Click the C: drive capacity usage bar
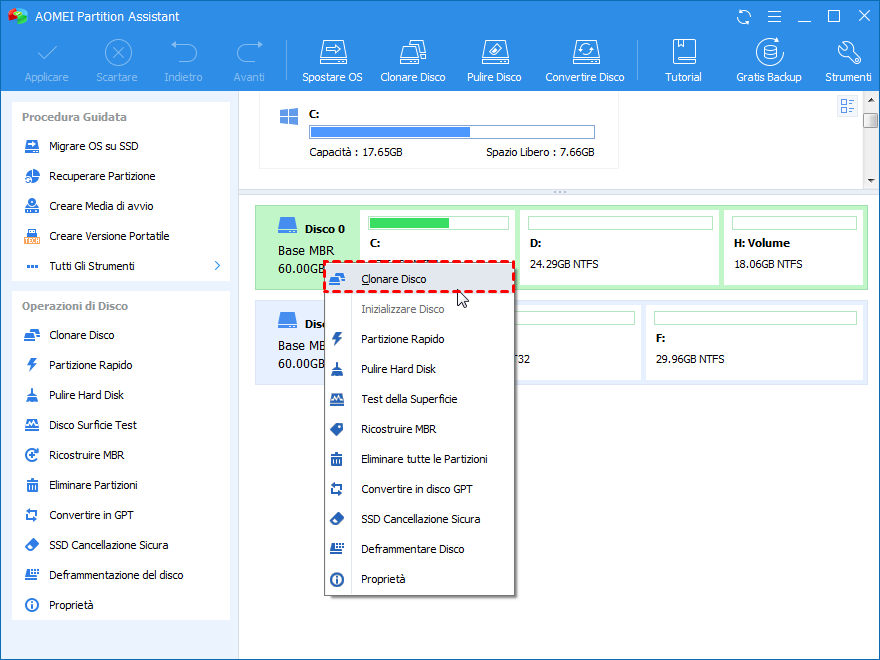 click(x=451, y=132)
